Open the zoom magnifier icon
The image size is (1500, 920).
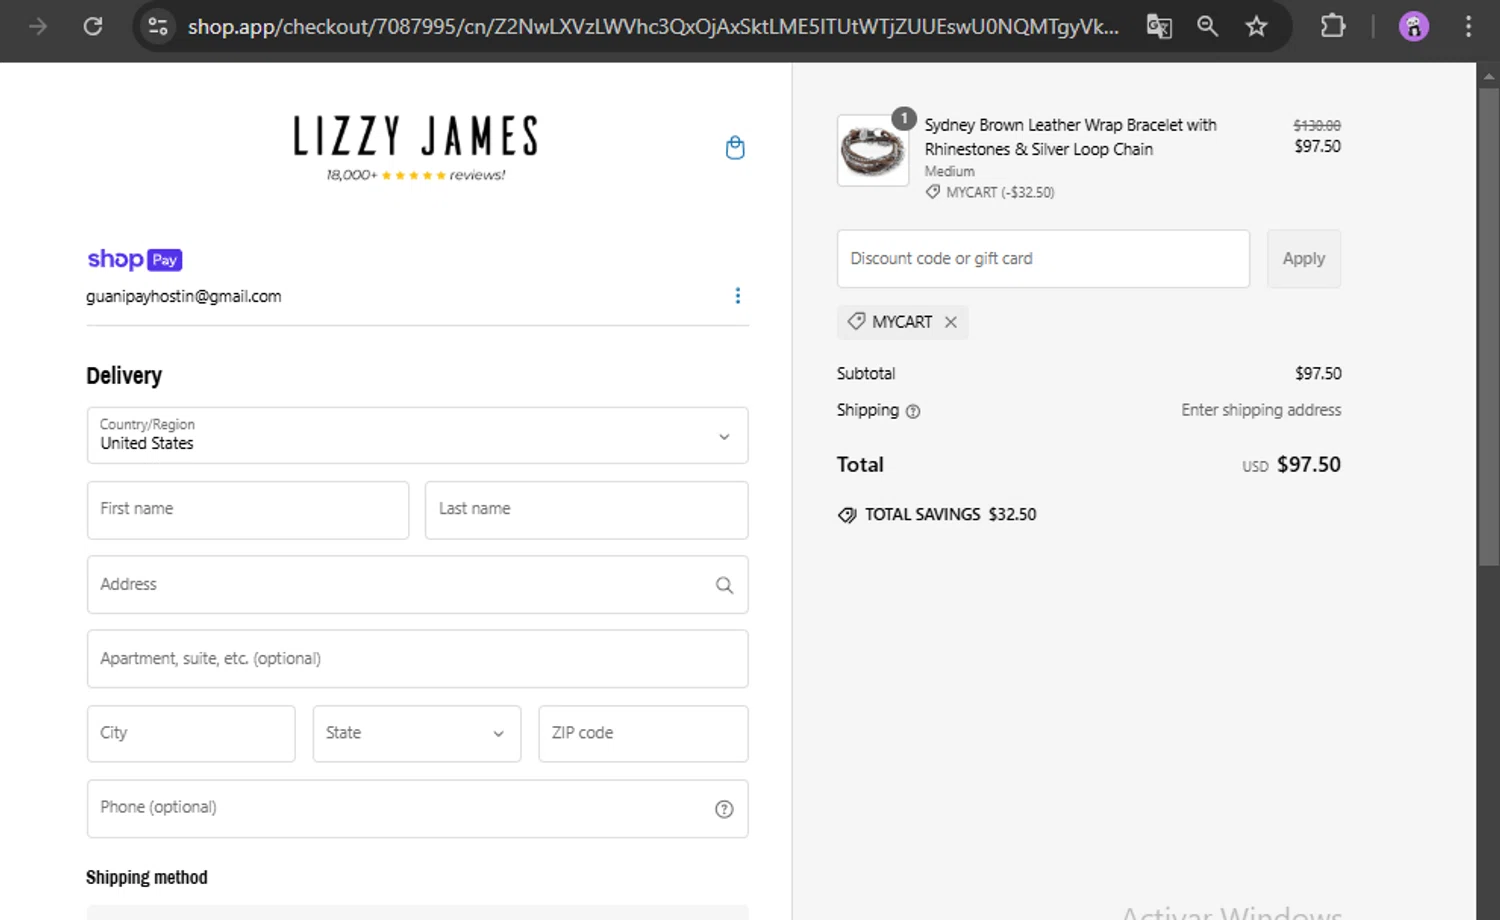pos(1207,26)
